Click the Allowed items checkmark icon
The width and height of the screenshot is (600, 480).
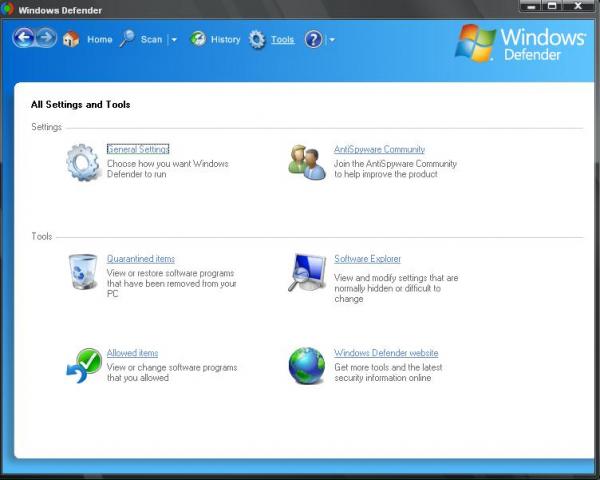(84, 366)
